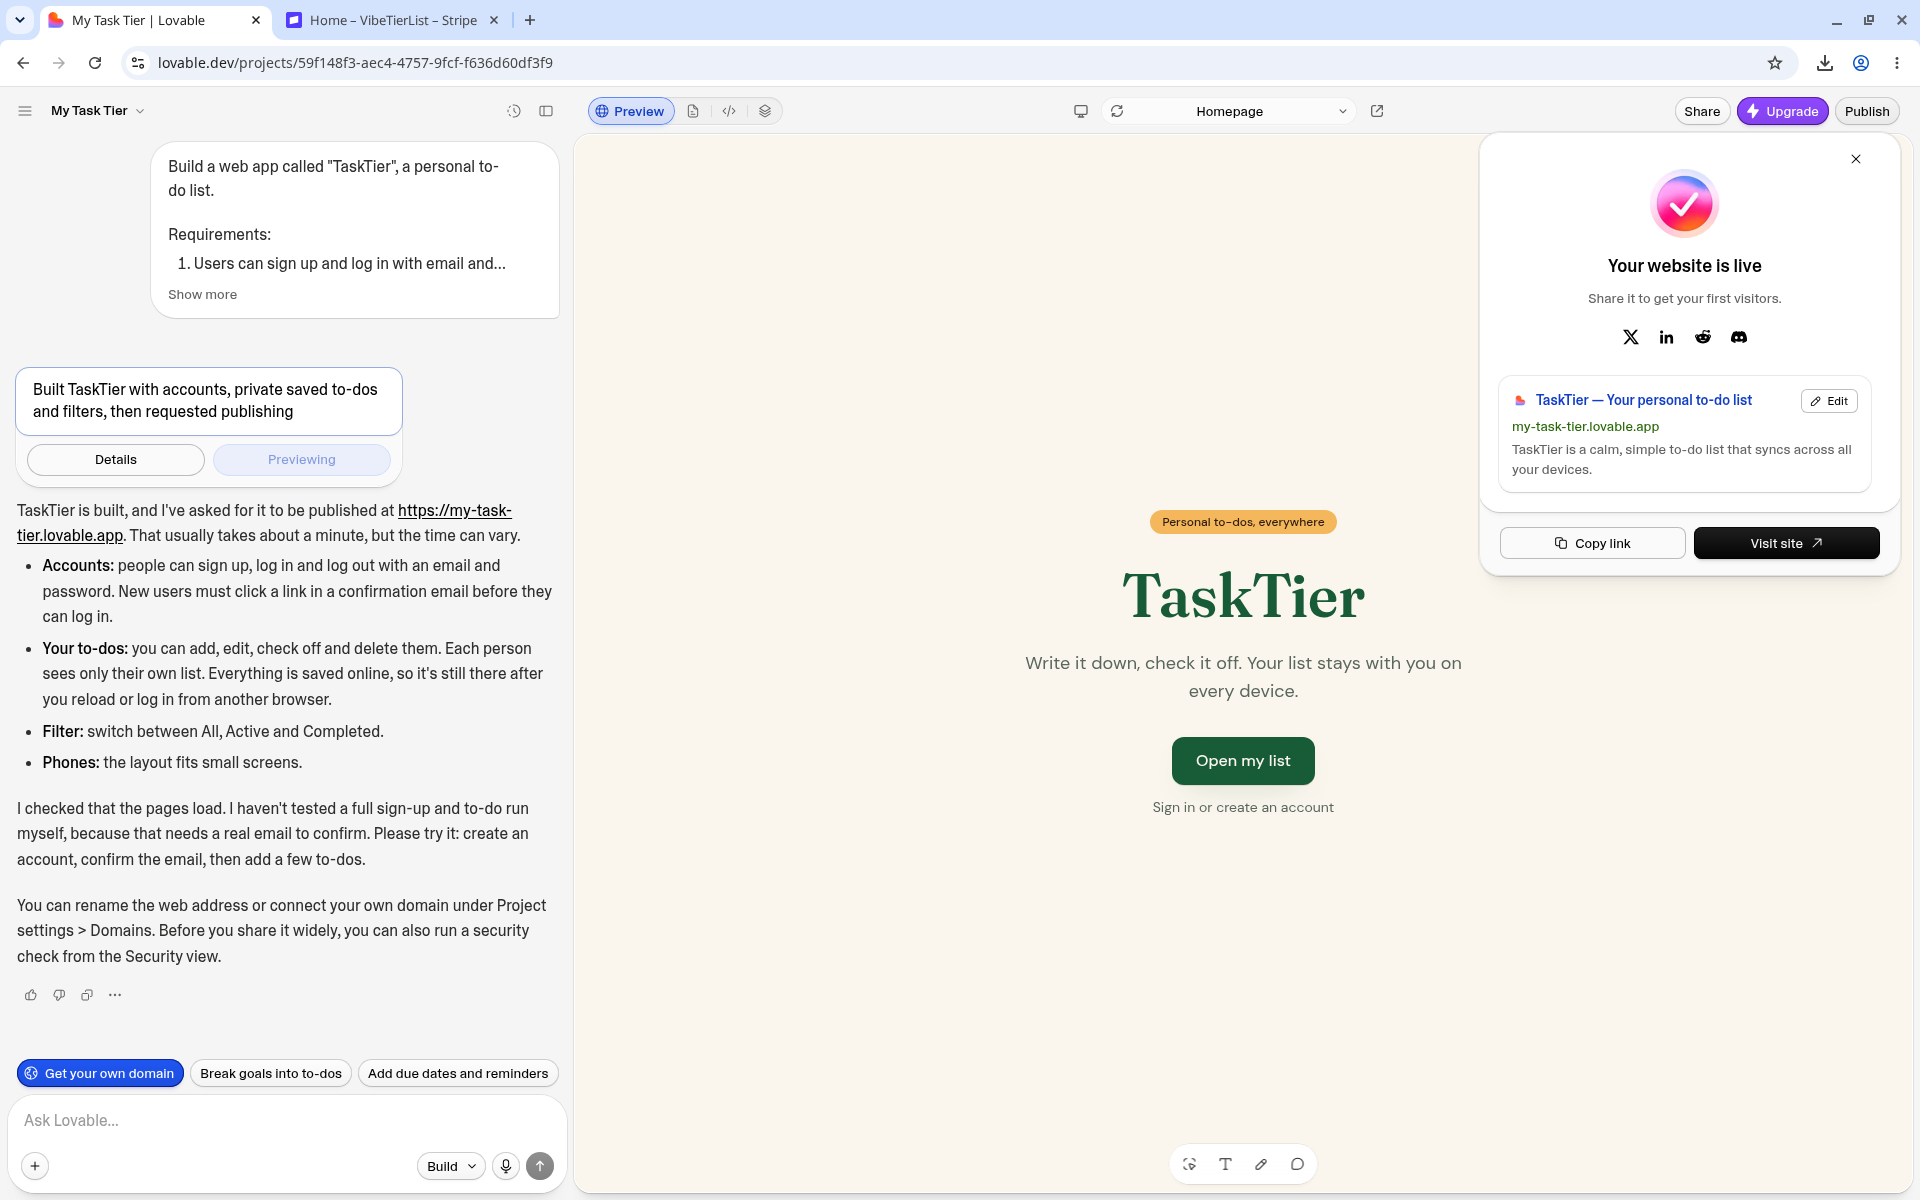Open more options ellipsis under response
The height and width of the screenshot is (1200, 1920).
point(115,995)
